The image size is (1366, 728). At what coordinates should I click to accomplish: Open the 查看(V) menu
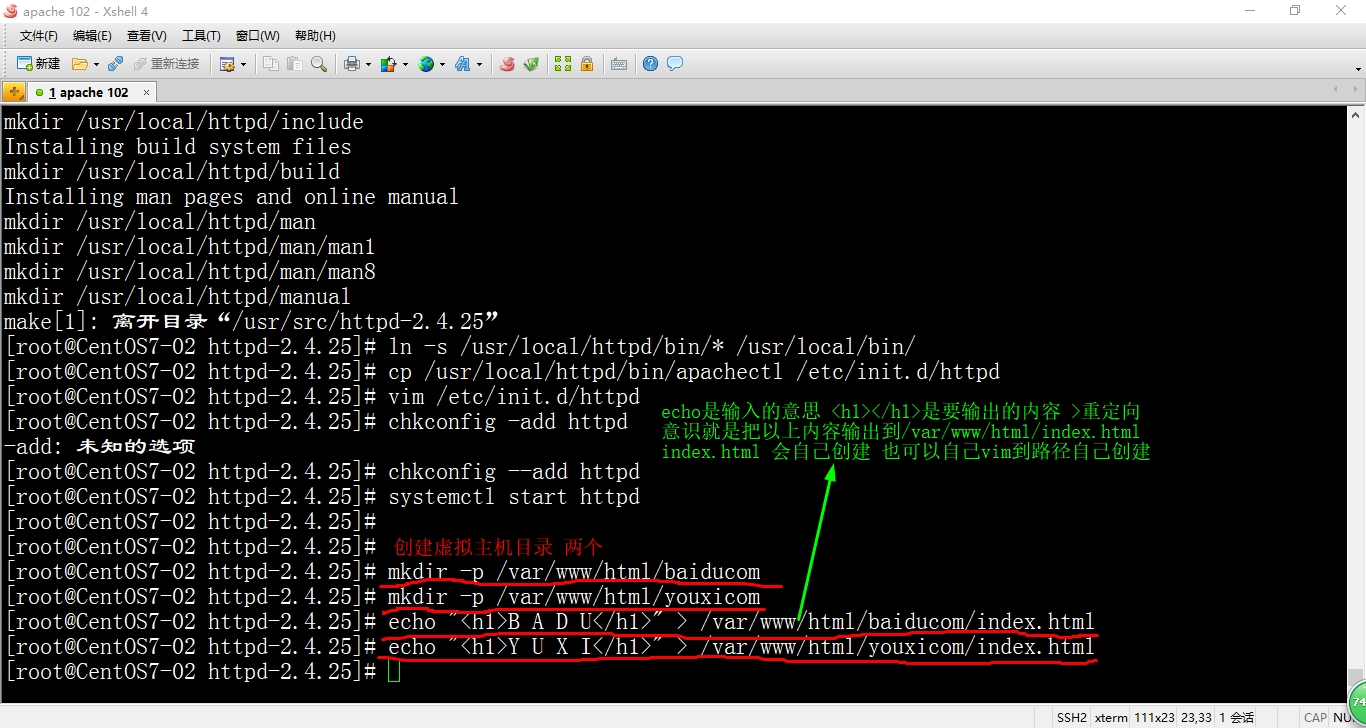click(x=147, y=36)
